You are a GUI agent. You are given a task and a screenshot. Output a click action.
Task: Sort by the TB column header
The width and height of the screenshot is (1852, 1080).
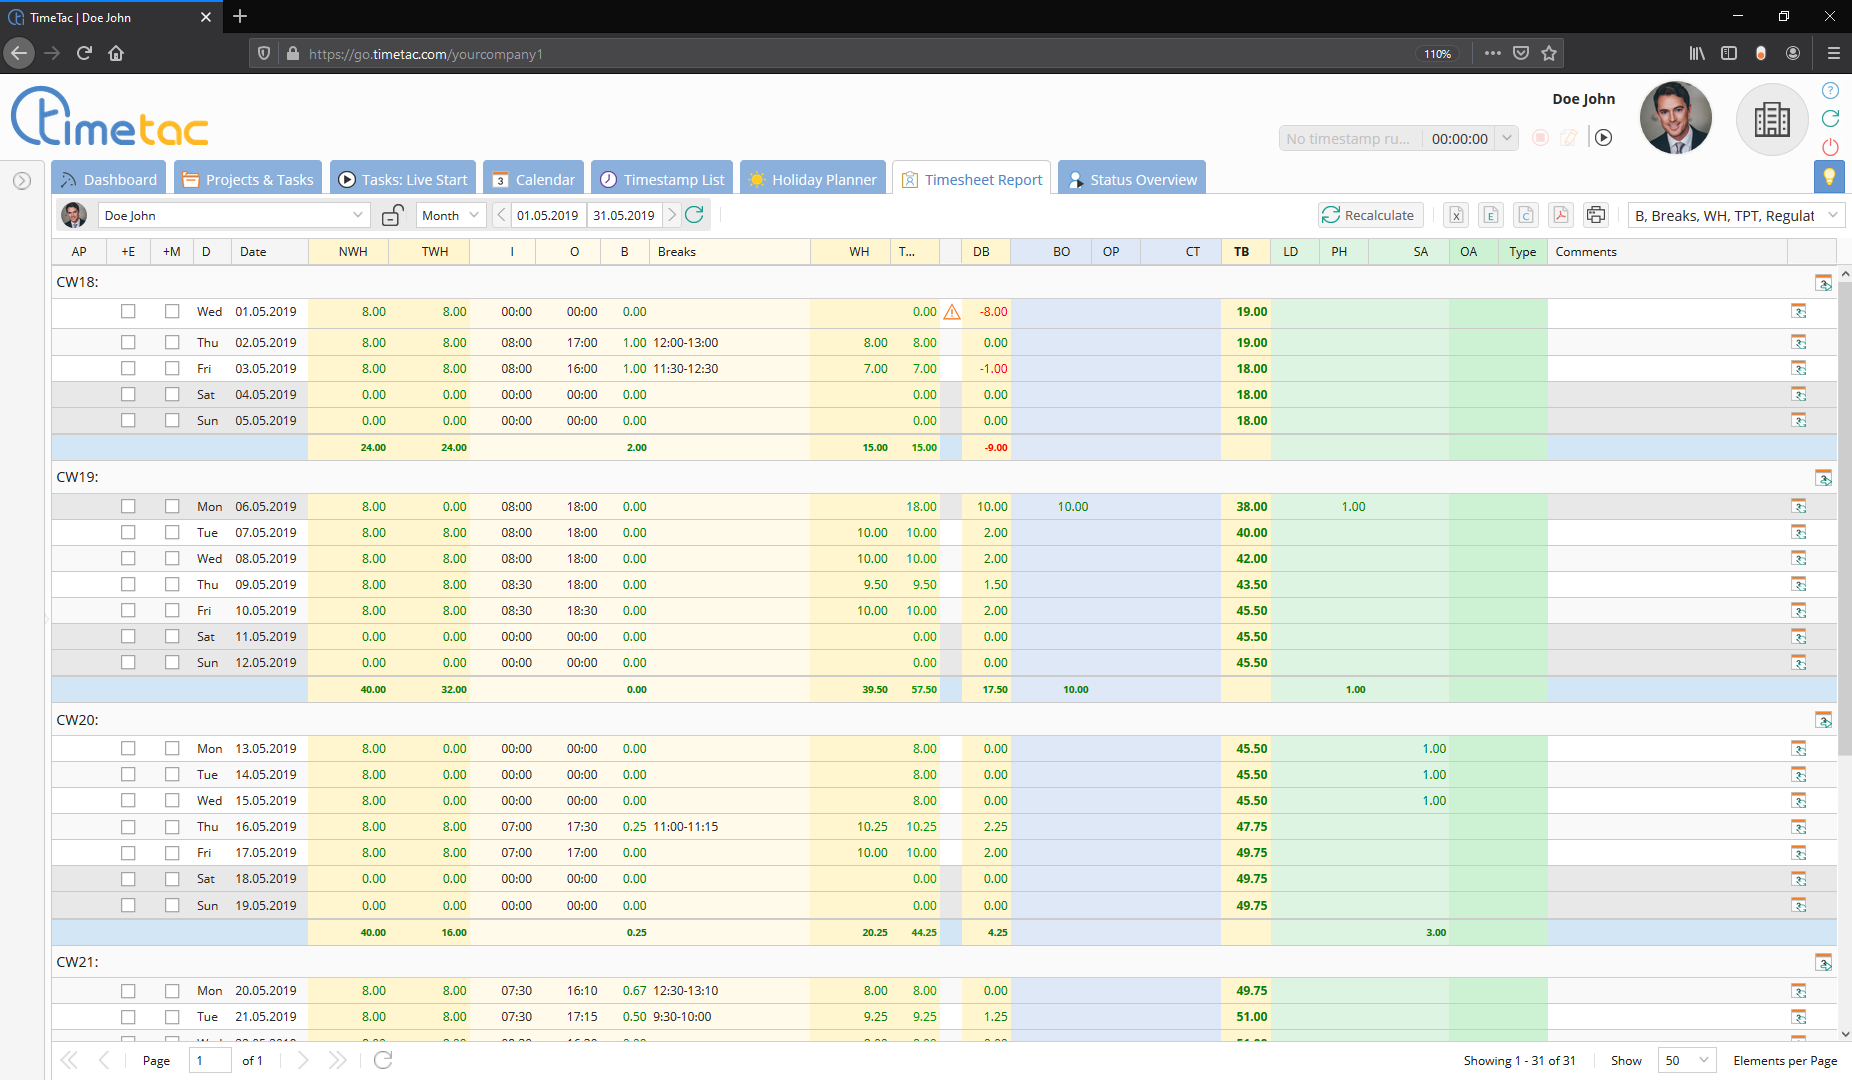[x=1245, y=252]
